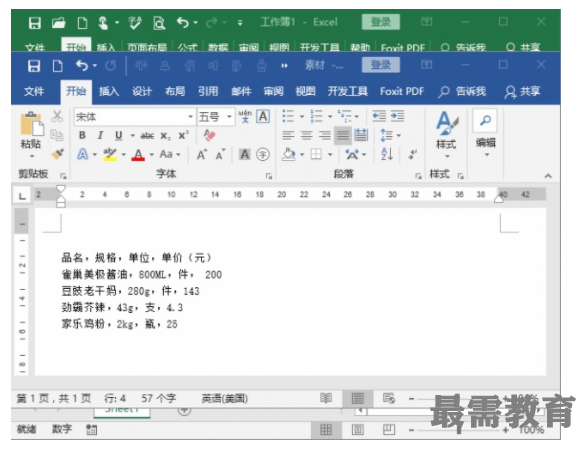This screenshot has height=451, width=582.
Task: Click 共享 share button in Word
Action: point(522,91)
